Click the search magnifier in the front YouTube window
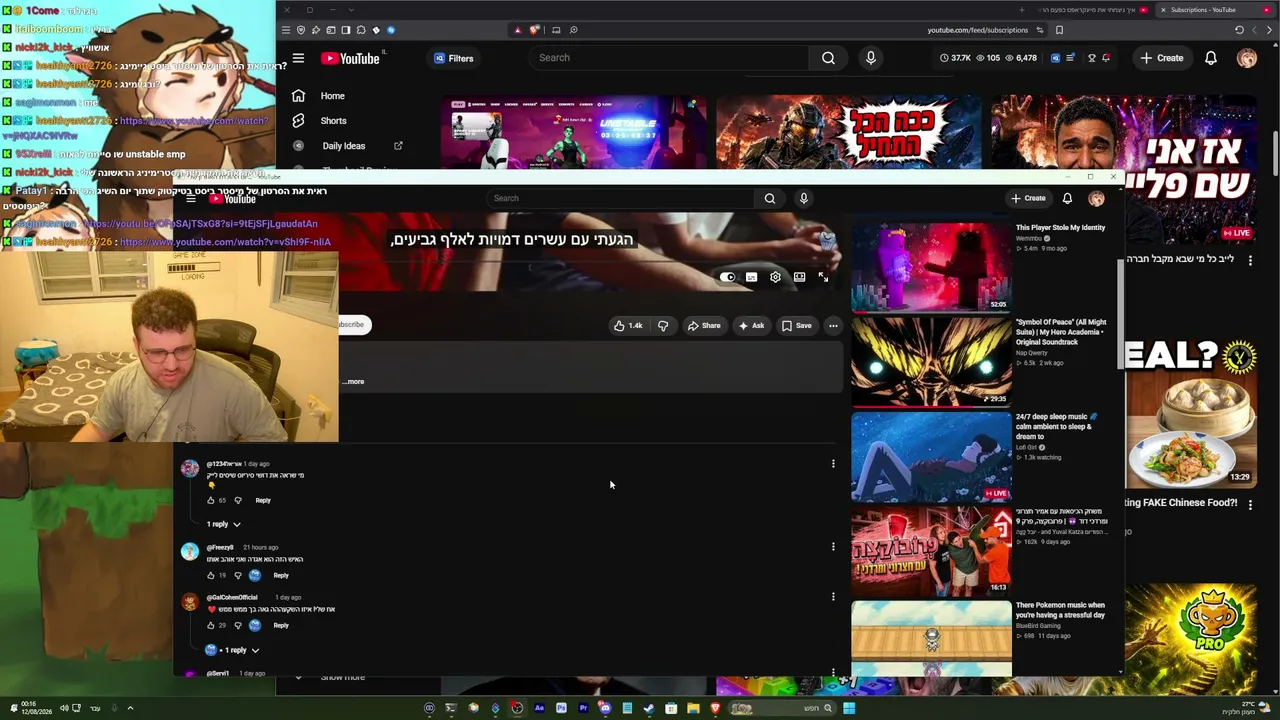Image resolution: width=1280 pixels, height=720 pixels. (x=770, y=198)
